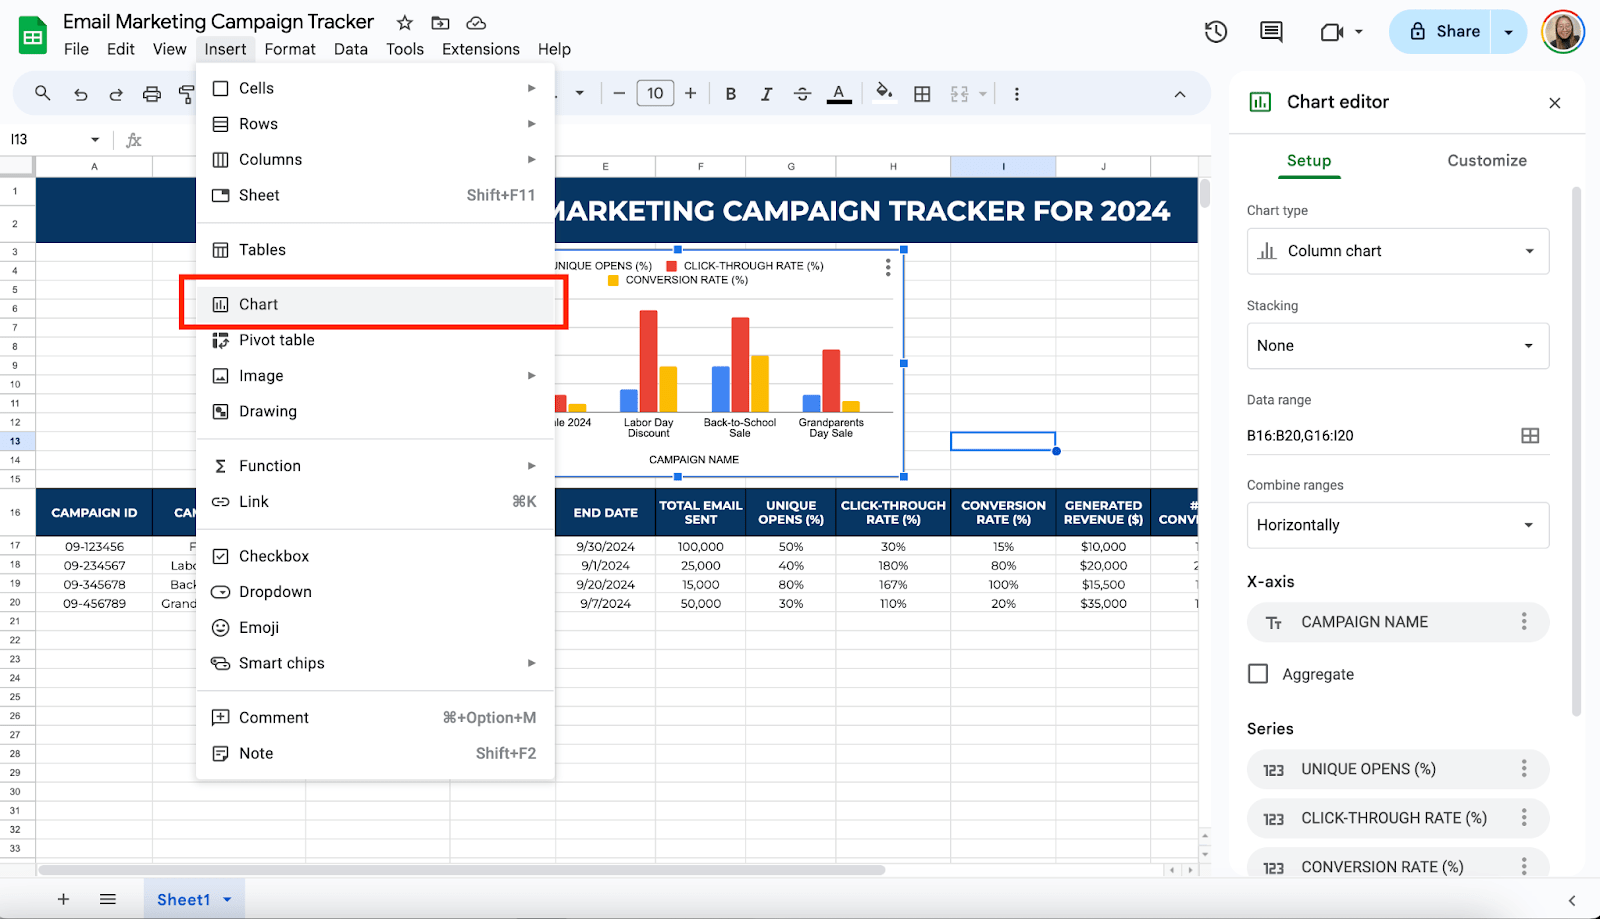The height and width of the screenshot is (919, 1600).
Task: Expand the Share options arrow
Action: click(x=1508, y=32)
